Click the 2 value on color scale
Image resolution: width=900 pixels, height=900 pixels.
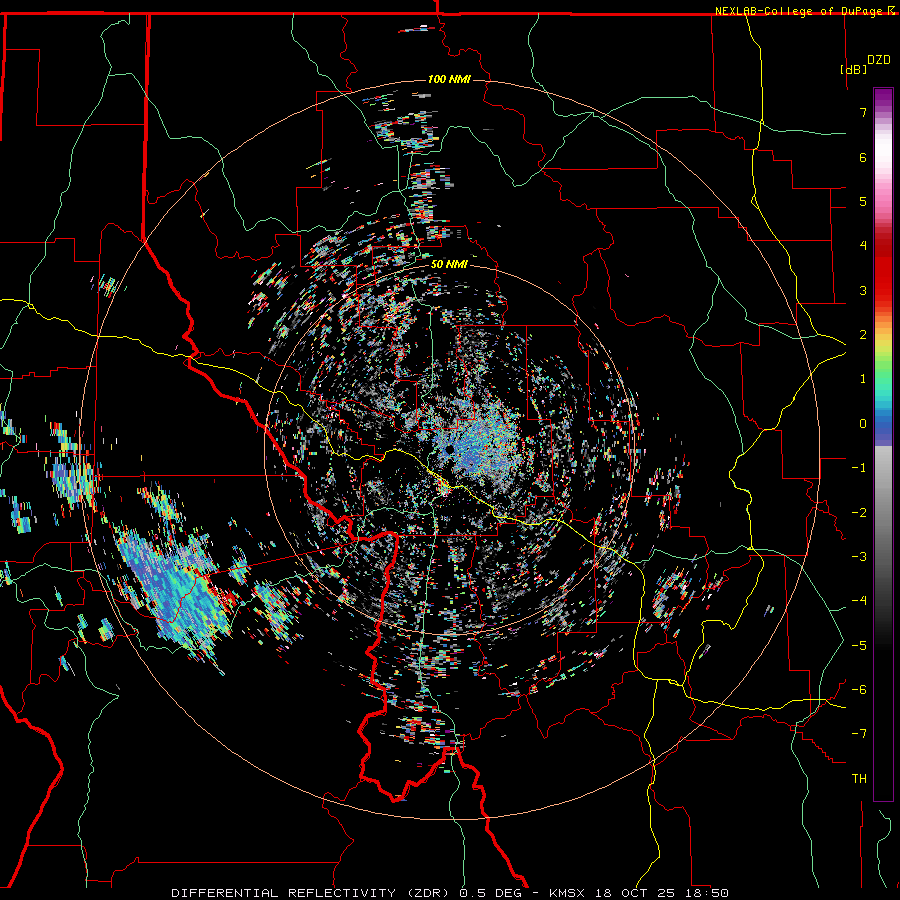tap(863, 335)
